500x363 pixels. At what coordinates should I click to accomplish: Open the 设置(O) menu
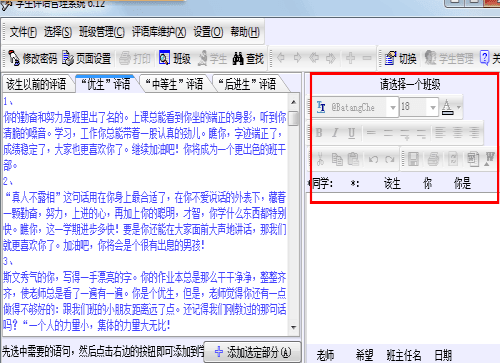208,32
